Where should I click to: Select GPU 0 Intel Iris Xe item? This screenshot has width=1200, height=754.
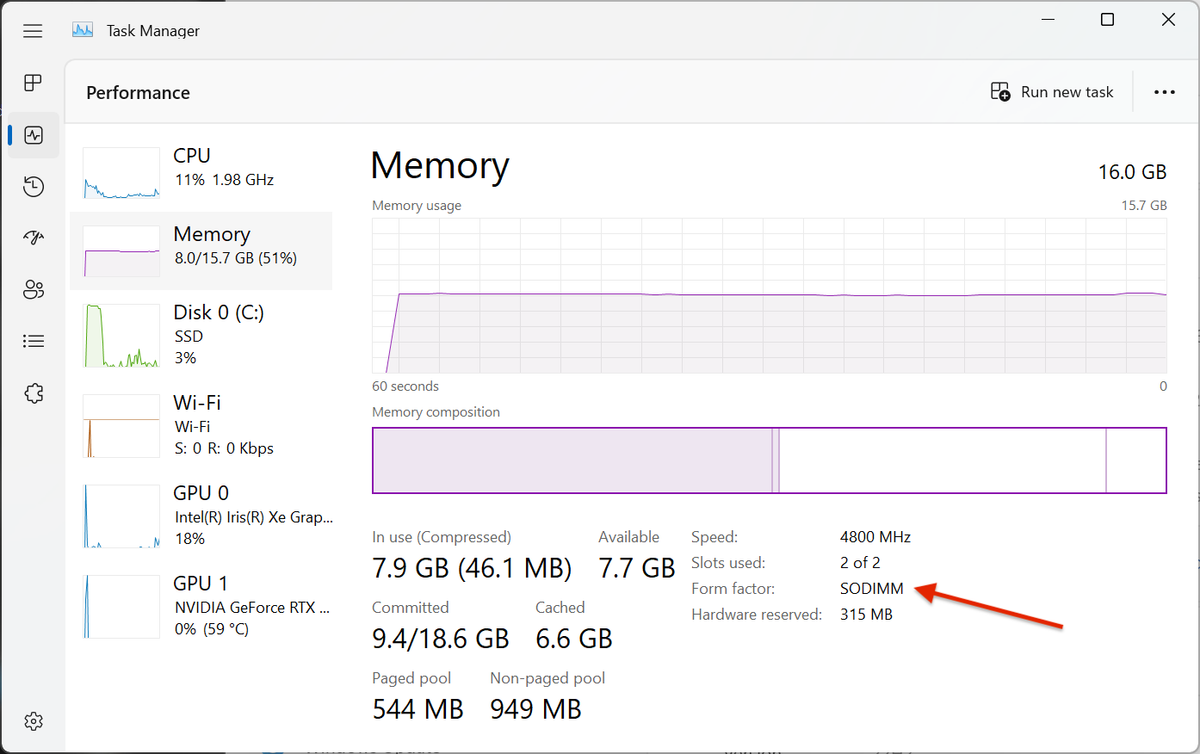point(200,515)
